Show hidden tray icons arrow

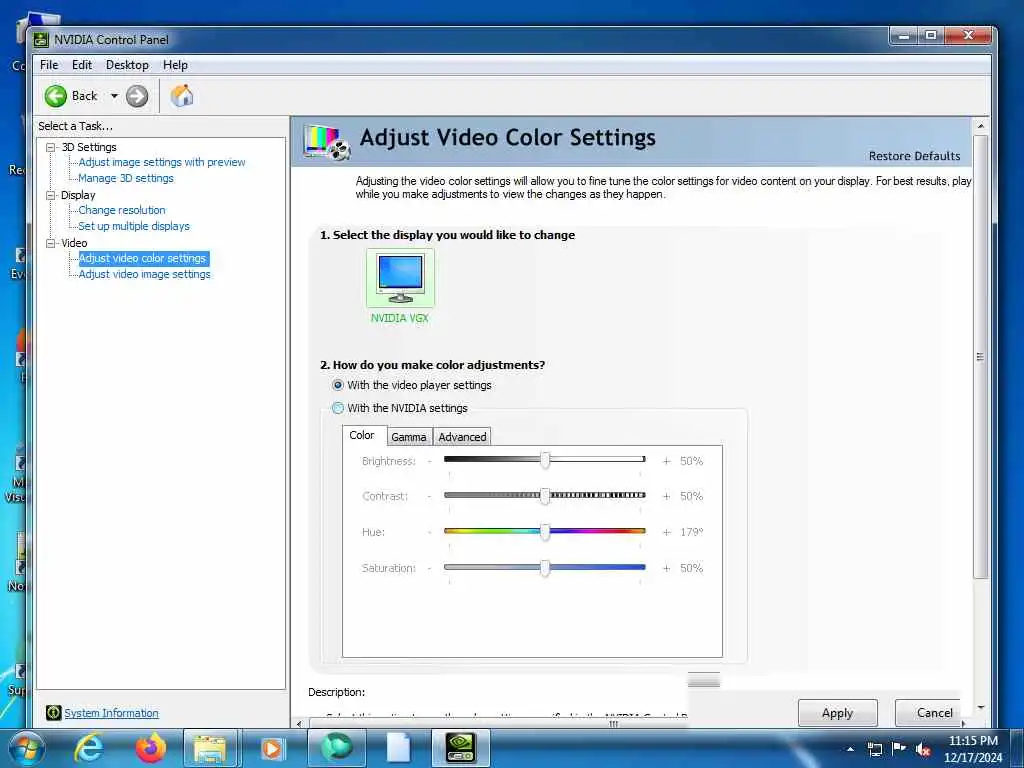(850, 749)
